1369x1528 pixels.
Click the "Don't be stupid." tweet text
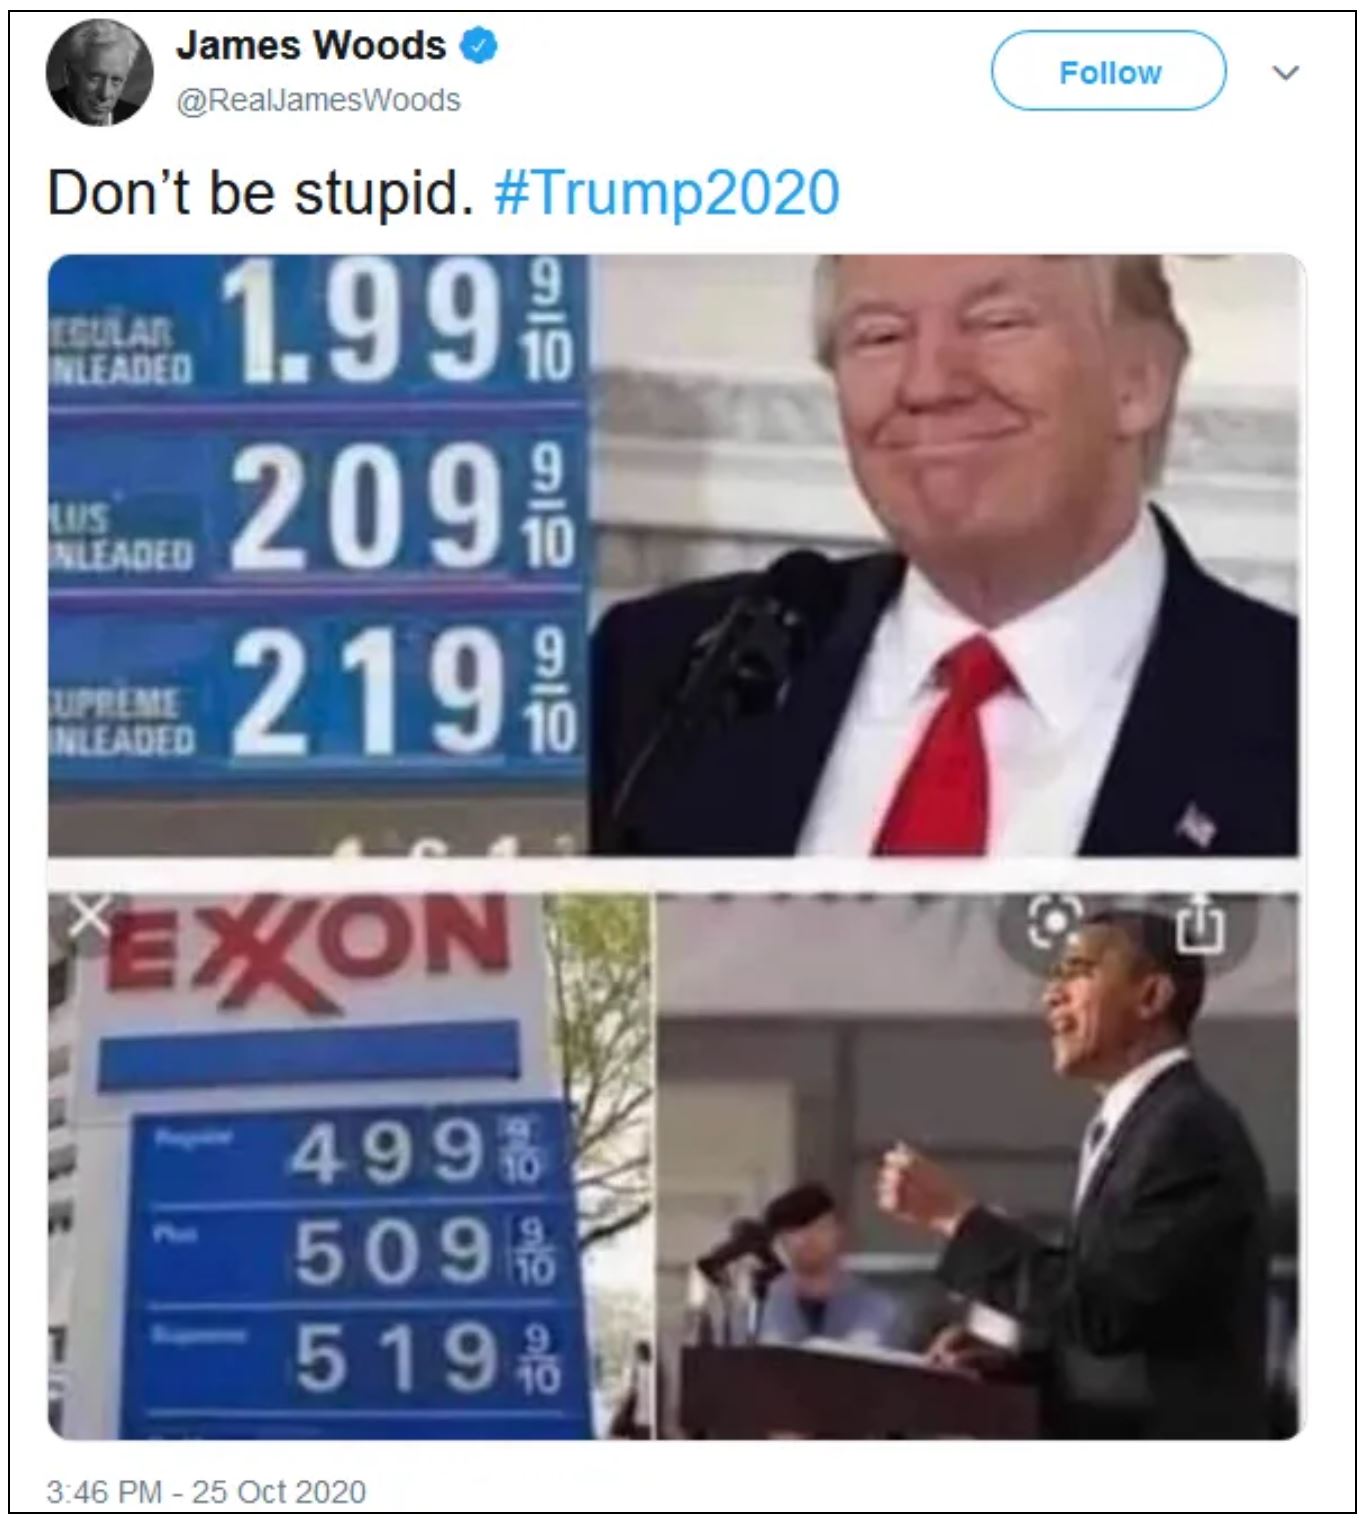(x=260, y=193)
